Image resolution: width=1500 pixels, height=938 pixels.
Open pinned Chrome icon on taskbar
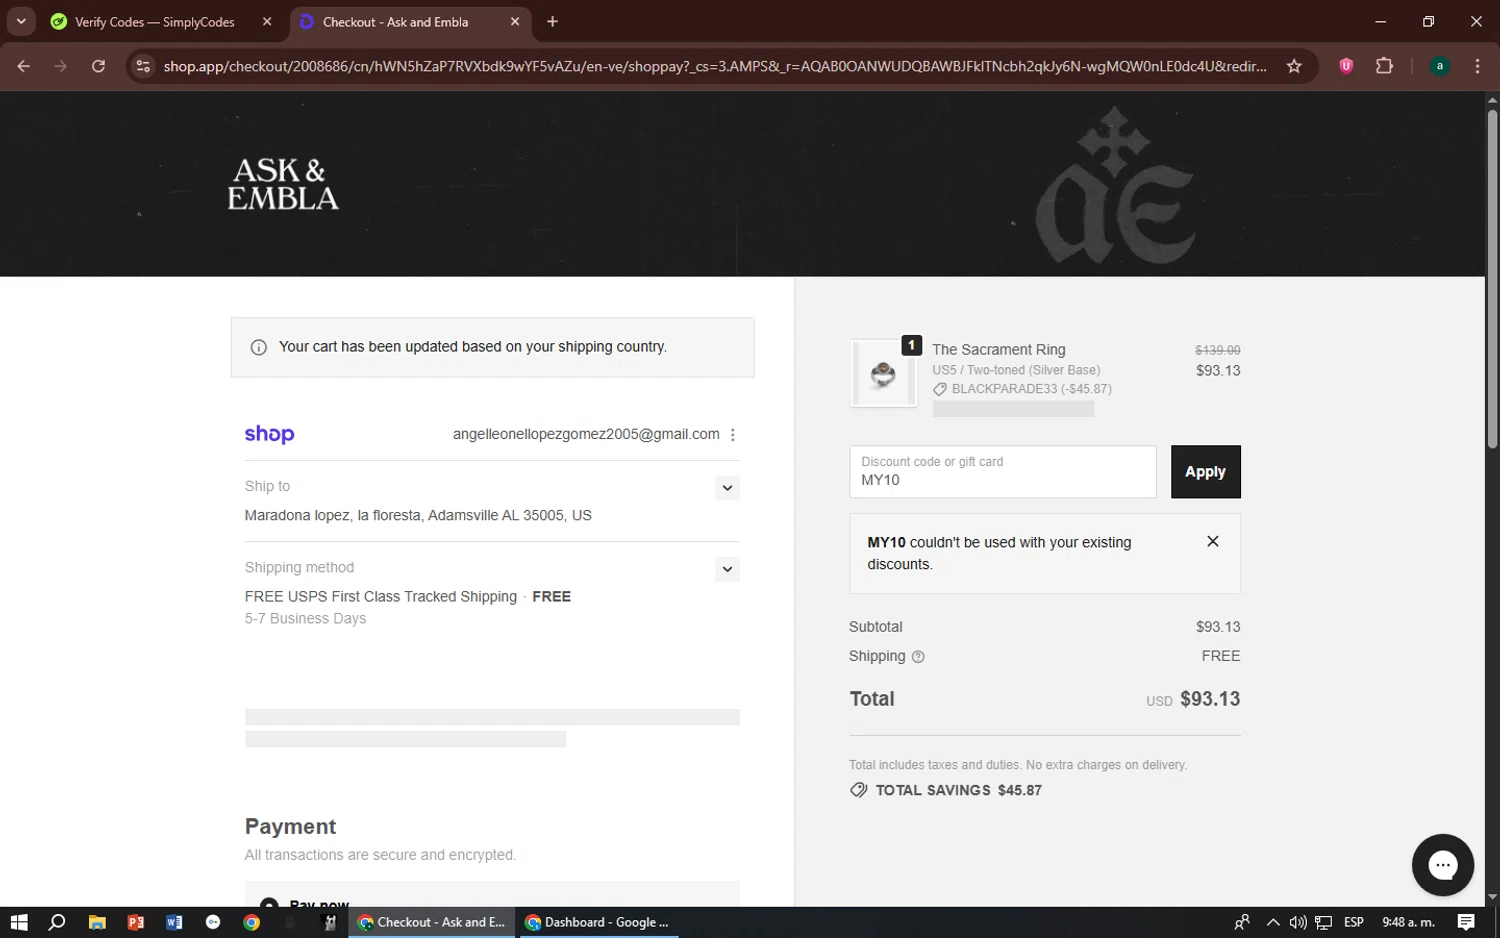pos(252,922)
